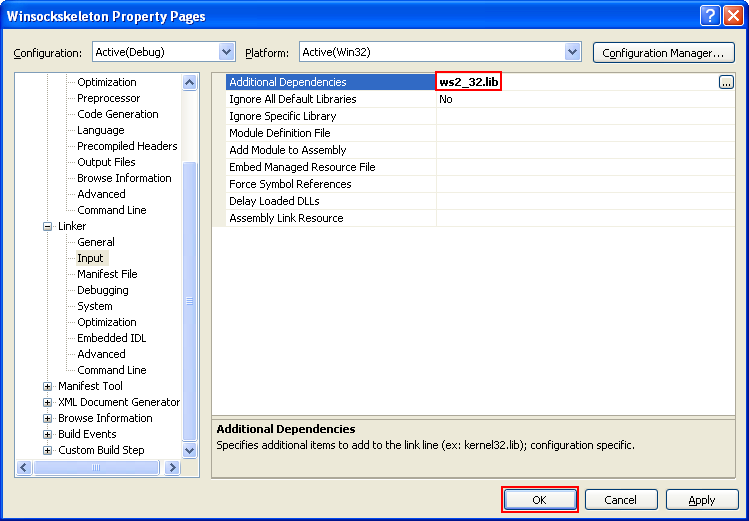749x521 pixels.
Task: Click the tree's horizontal scrollbar thumb
Action: tap(96, 468)
